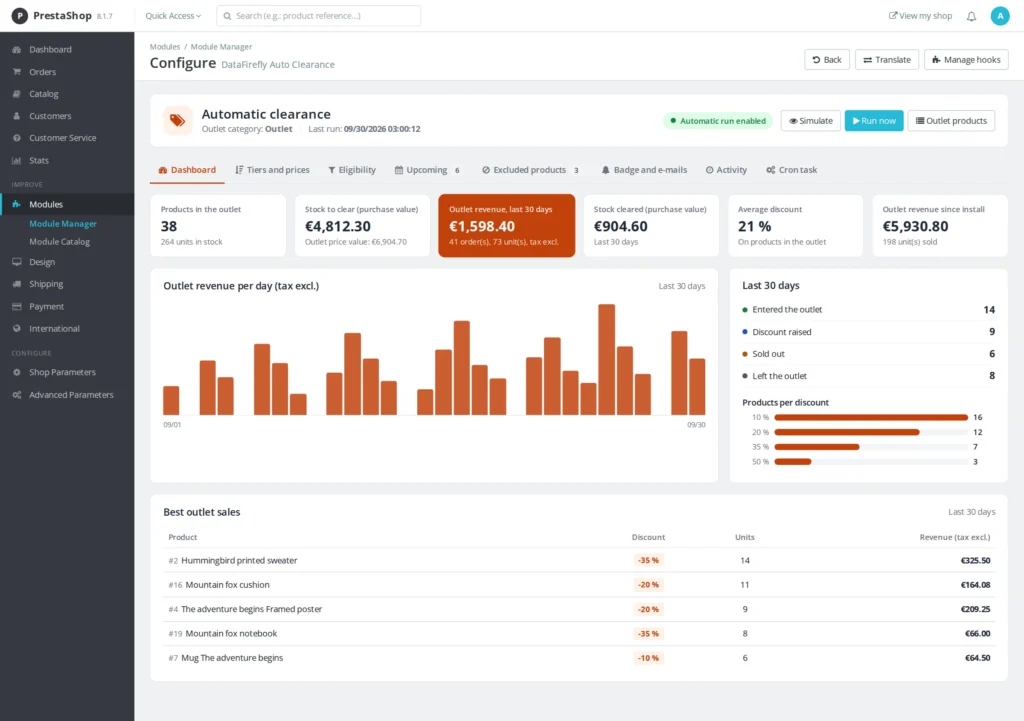1024x721 pixels.
Task: Click the Advanced Parameters gears icon
Action: click(x=16, y=395)
